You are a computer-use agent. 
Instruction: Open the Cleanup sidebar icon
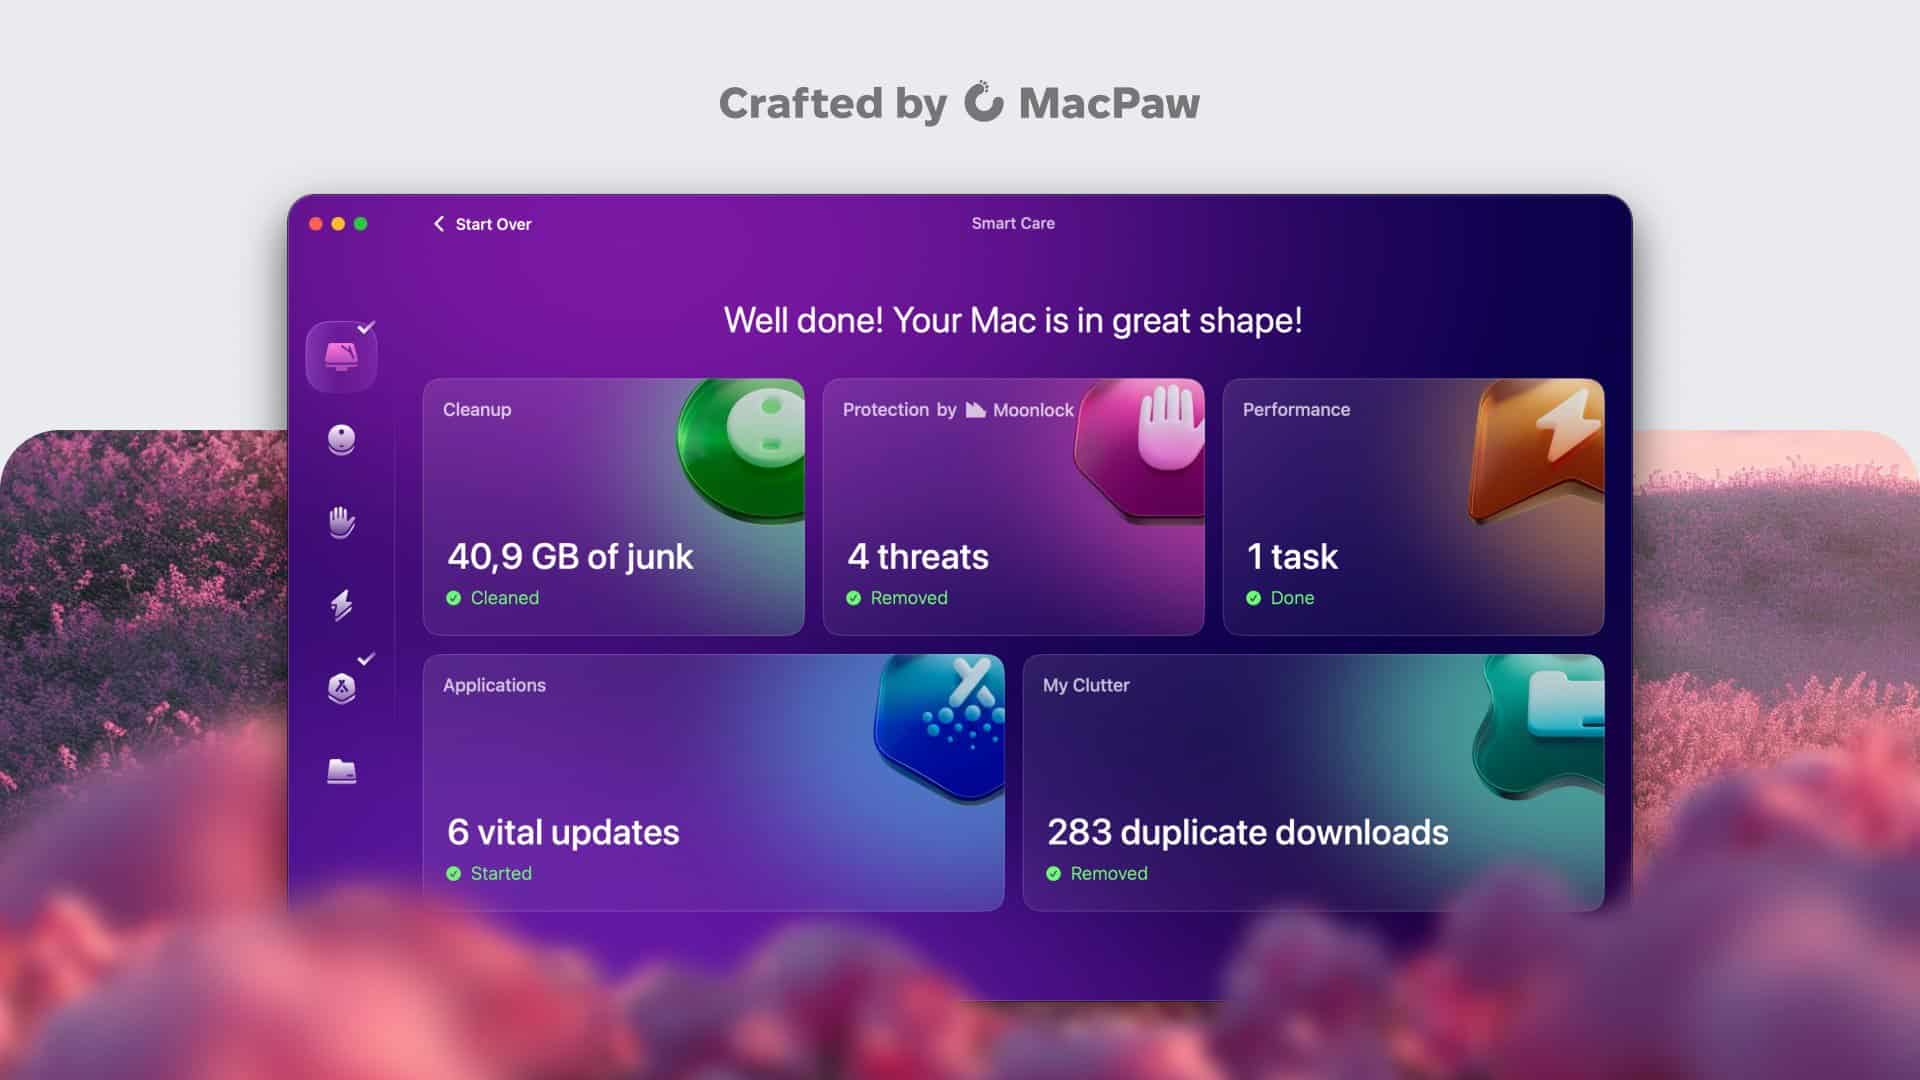(341, 439)
